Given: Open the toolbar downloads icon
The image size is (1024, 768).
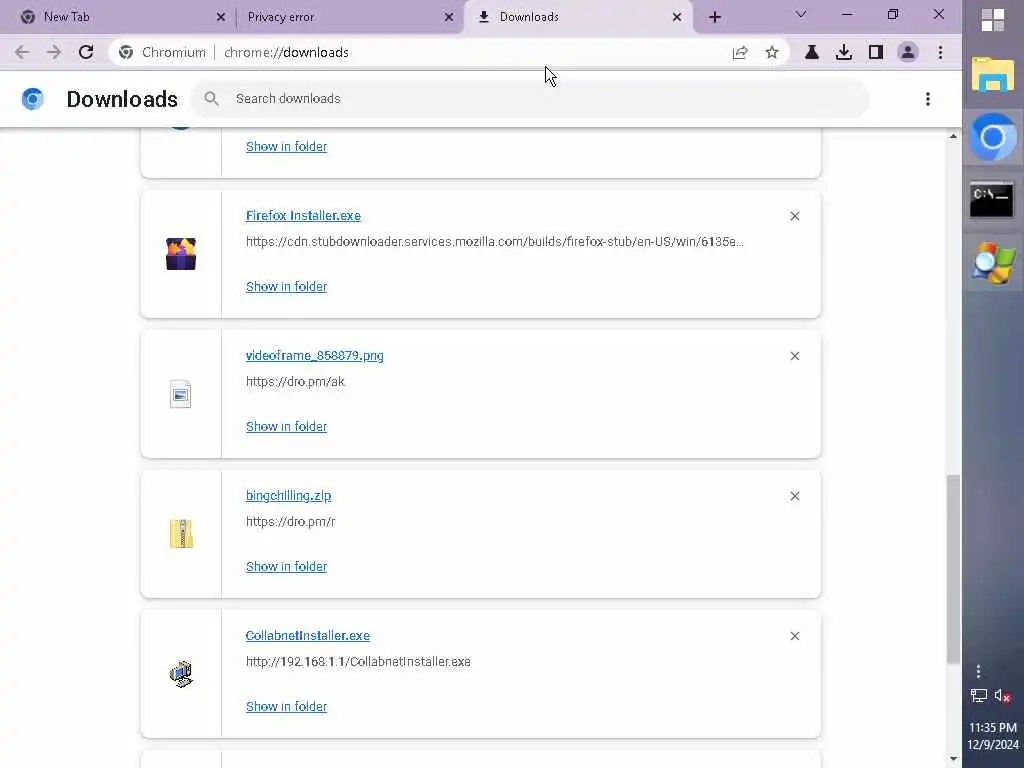Looking at the screenshot, I should [x=844, y=52].
